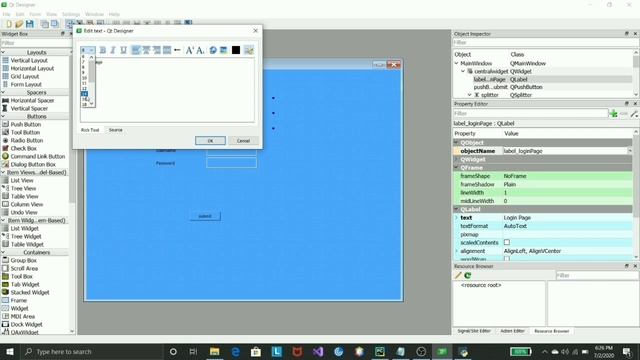Image resolution: width=640 pixels, height=360 pixels.
Task: Open Visual Studio from the taskbar
Action: (x=318, y=351)
